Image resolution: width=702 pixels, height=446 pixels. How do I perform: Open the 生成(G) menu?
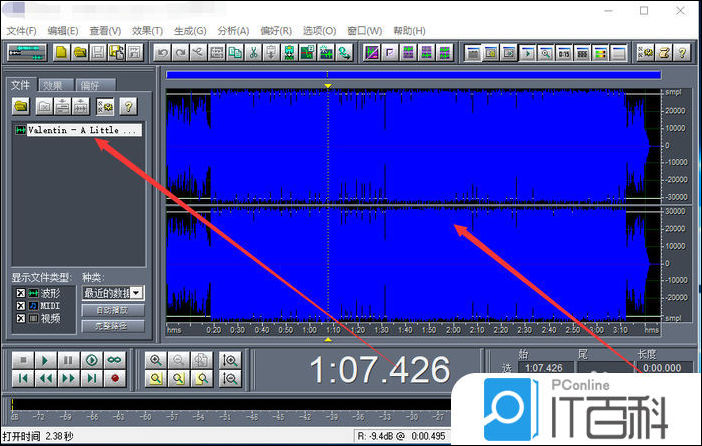pos(190,31)
